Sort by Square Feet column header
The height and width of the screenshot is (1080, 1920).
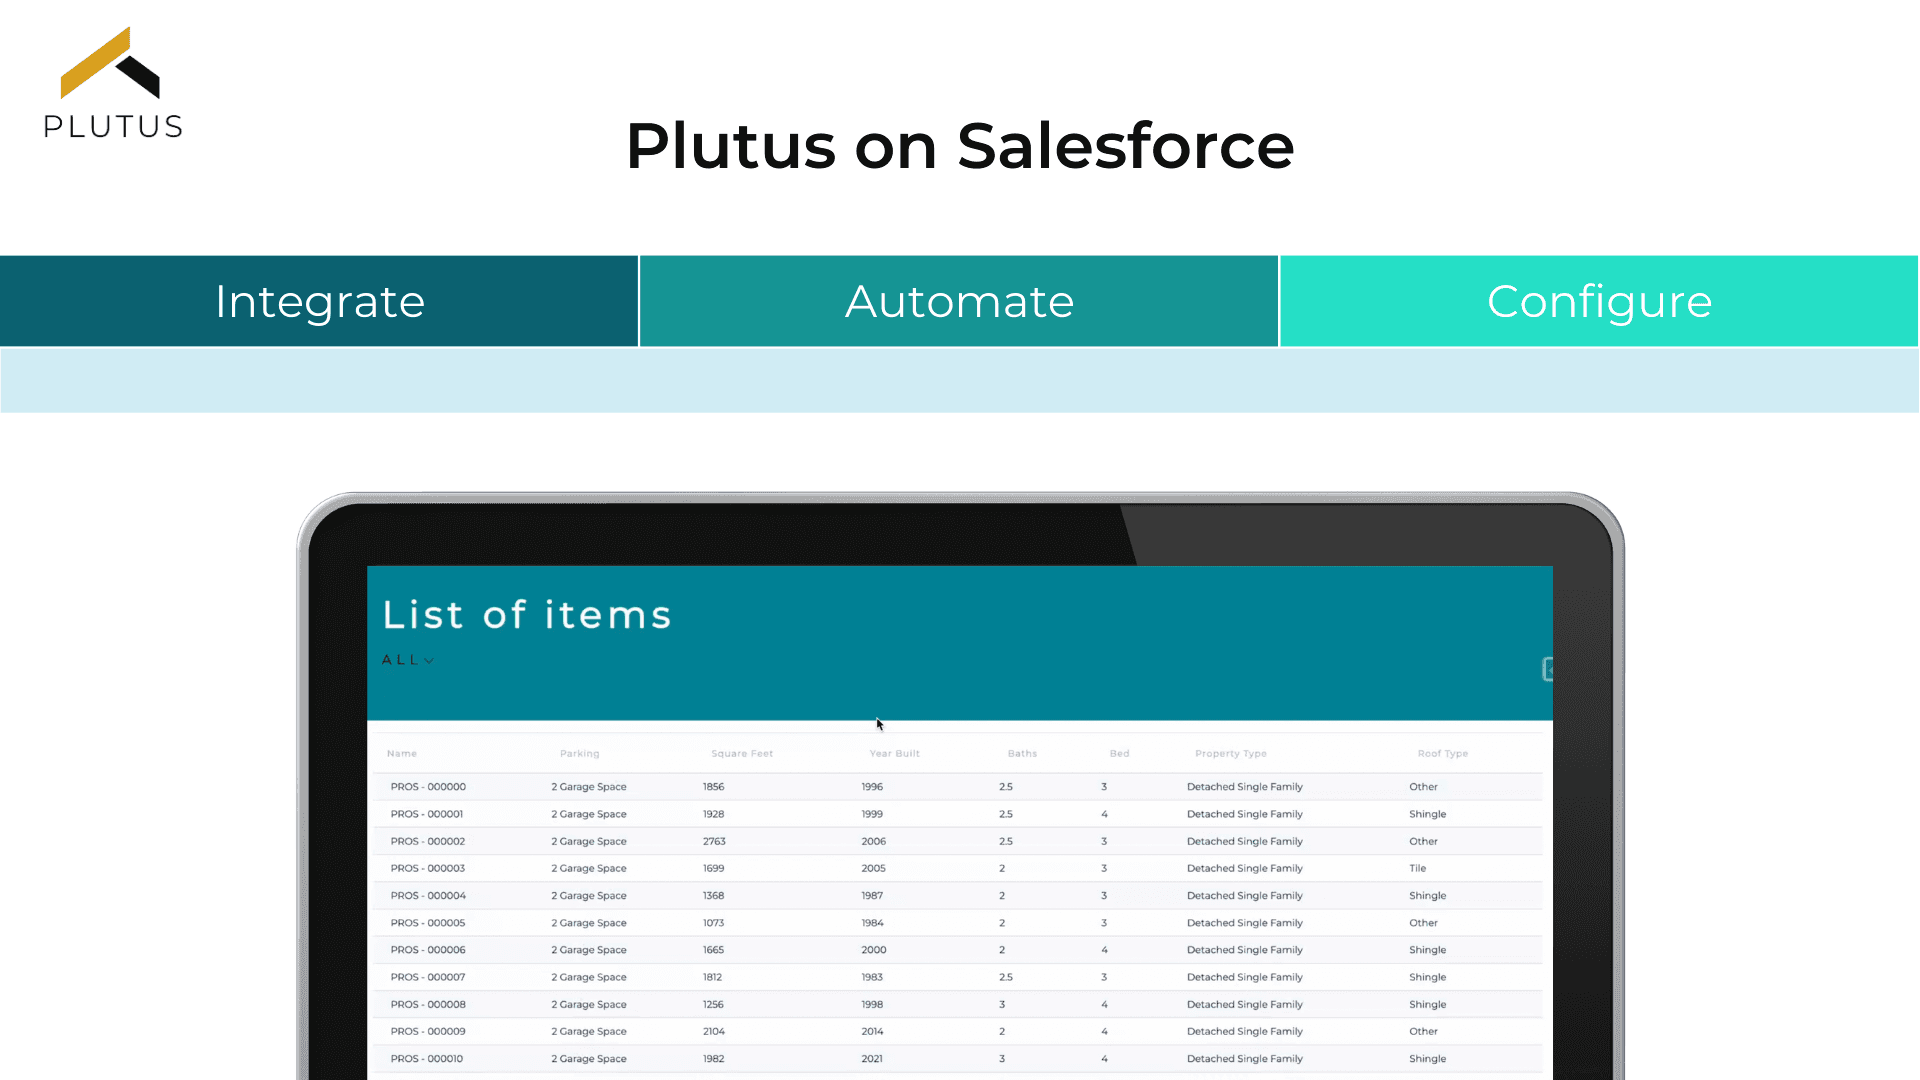tap(742, 754)
